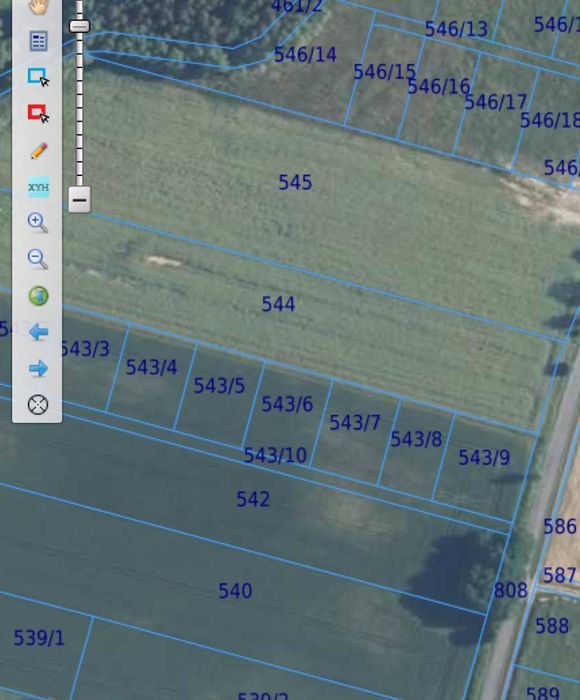Click on parcel 543/6

coord(287,404)
